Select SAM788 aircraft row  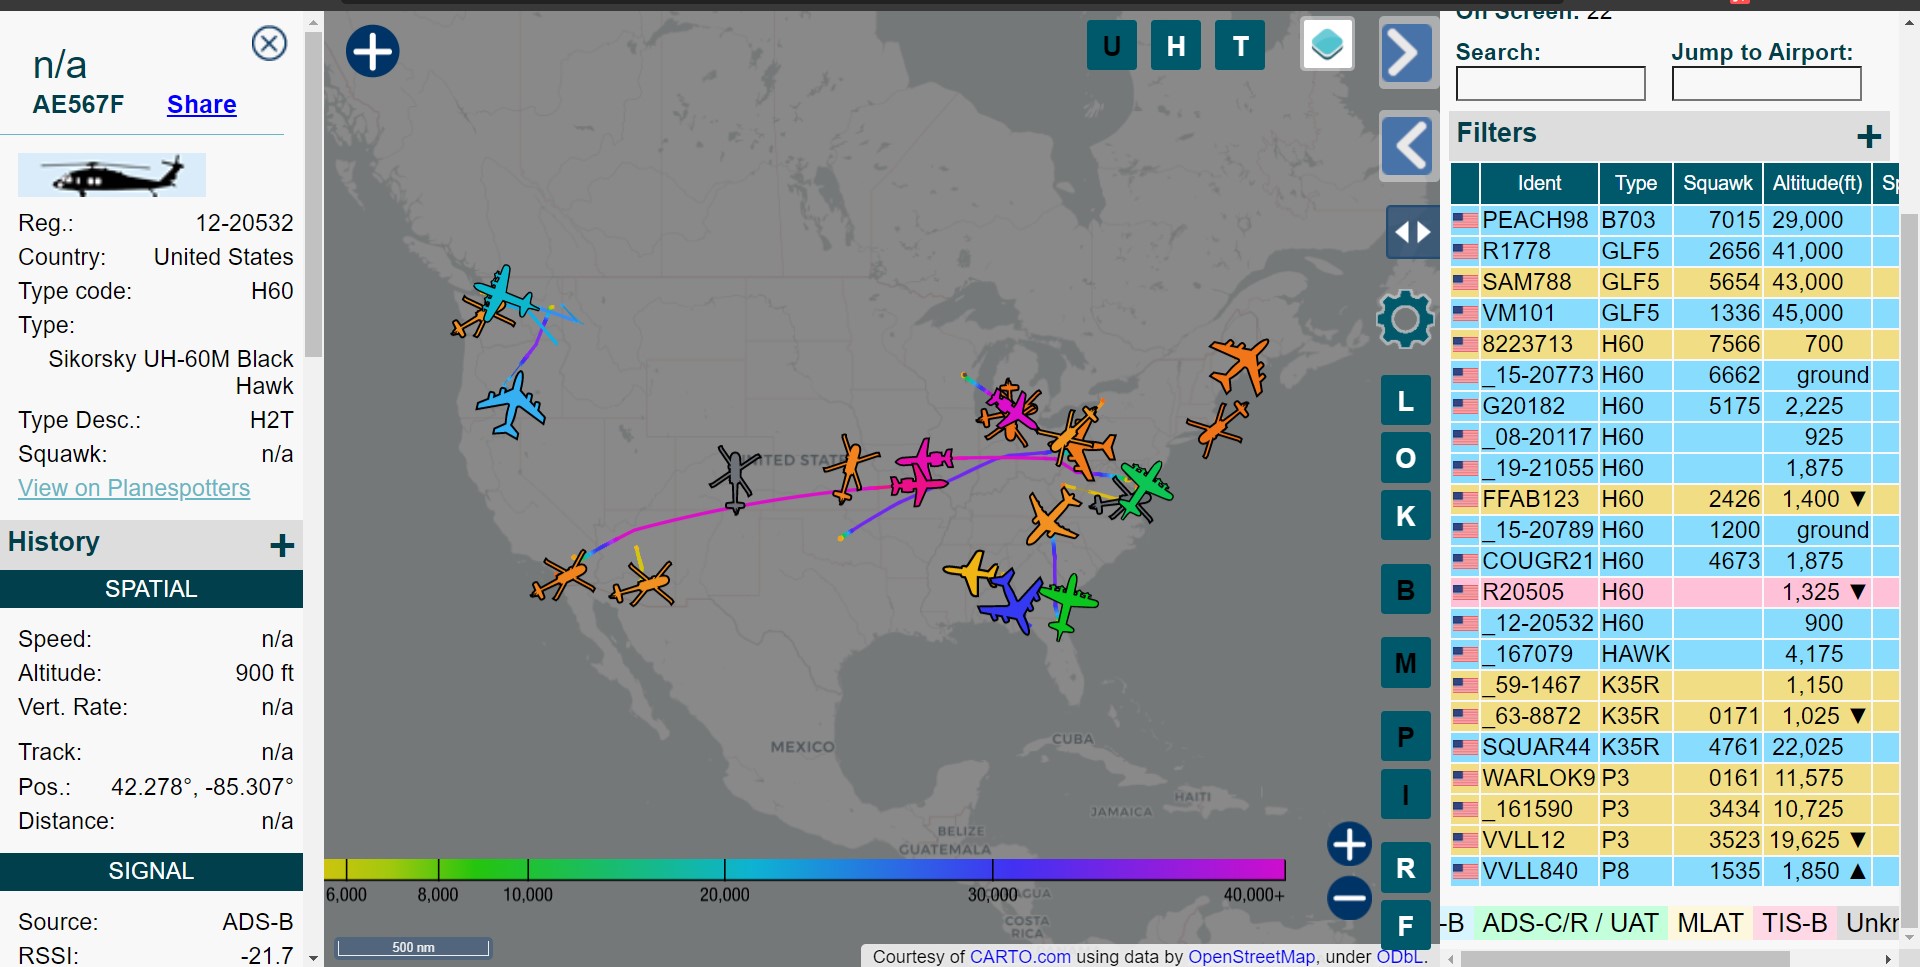click(x=1675, y=282)
